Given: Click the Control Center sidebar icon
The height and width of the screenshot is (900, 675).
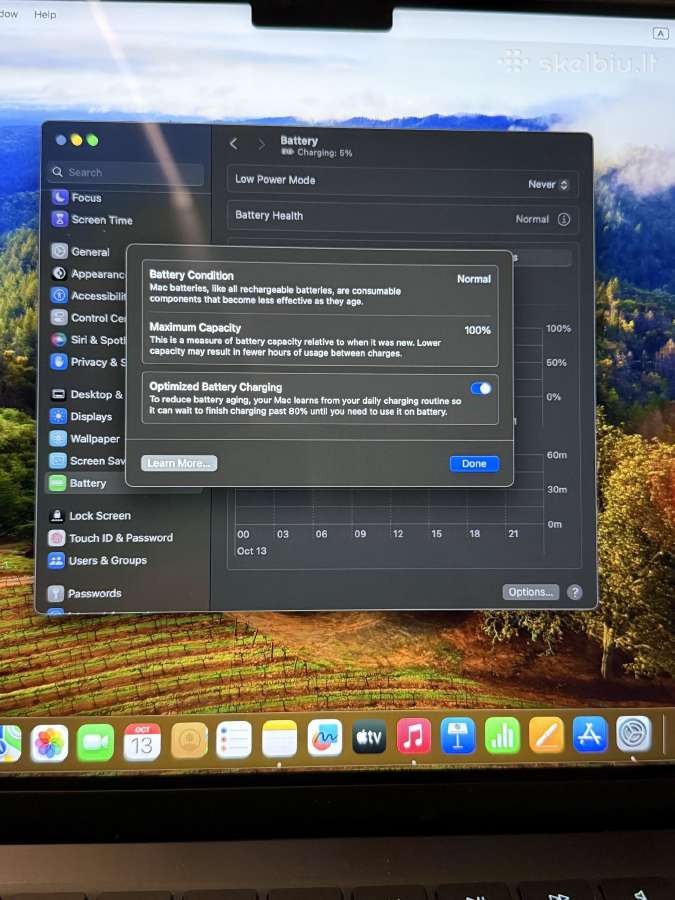Looking at the screenshot, I should [59, 317].
